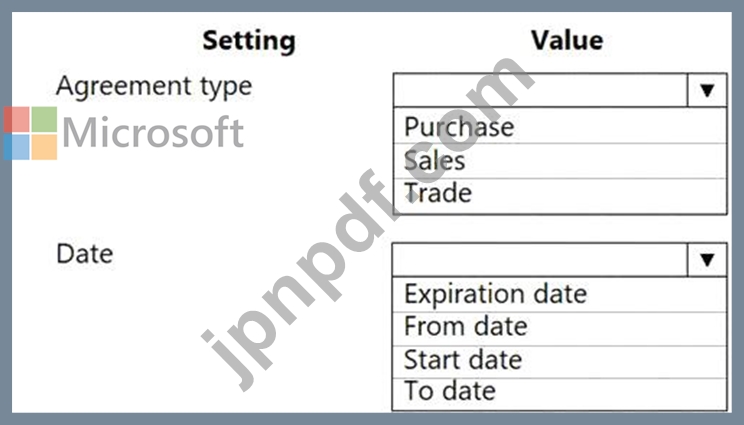The height and width of the screenshot is (425, 744).
Task: Click the blank row below Trade
Action: click(x=560, y=208)
